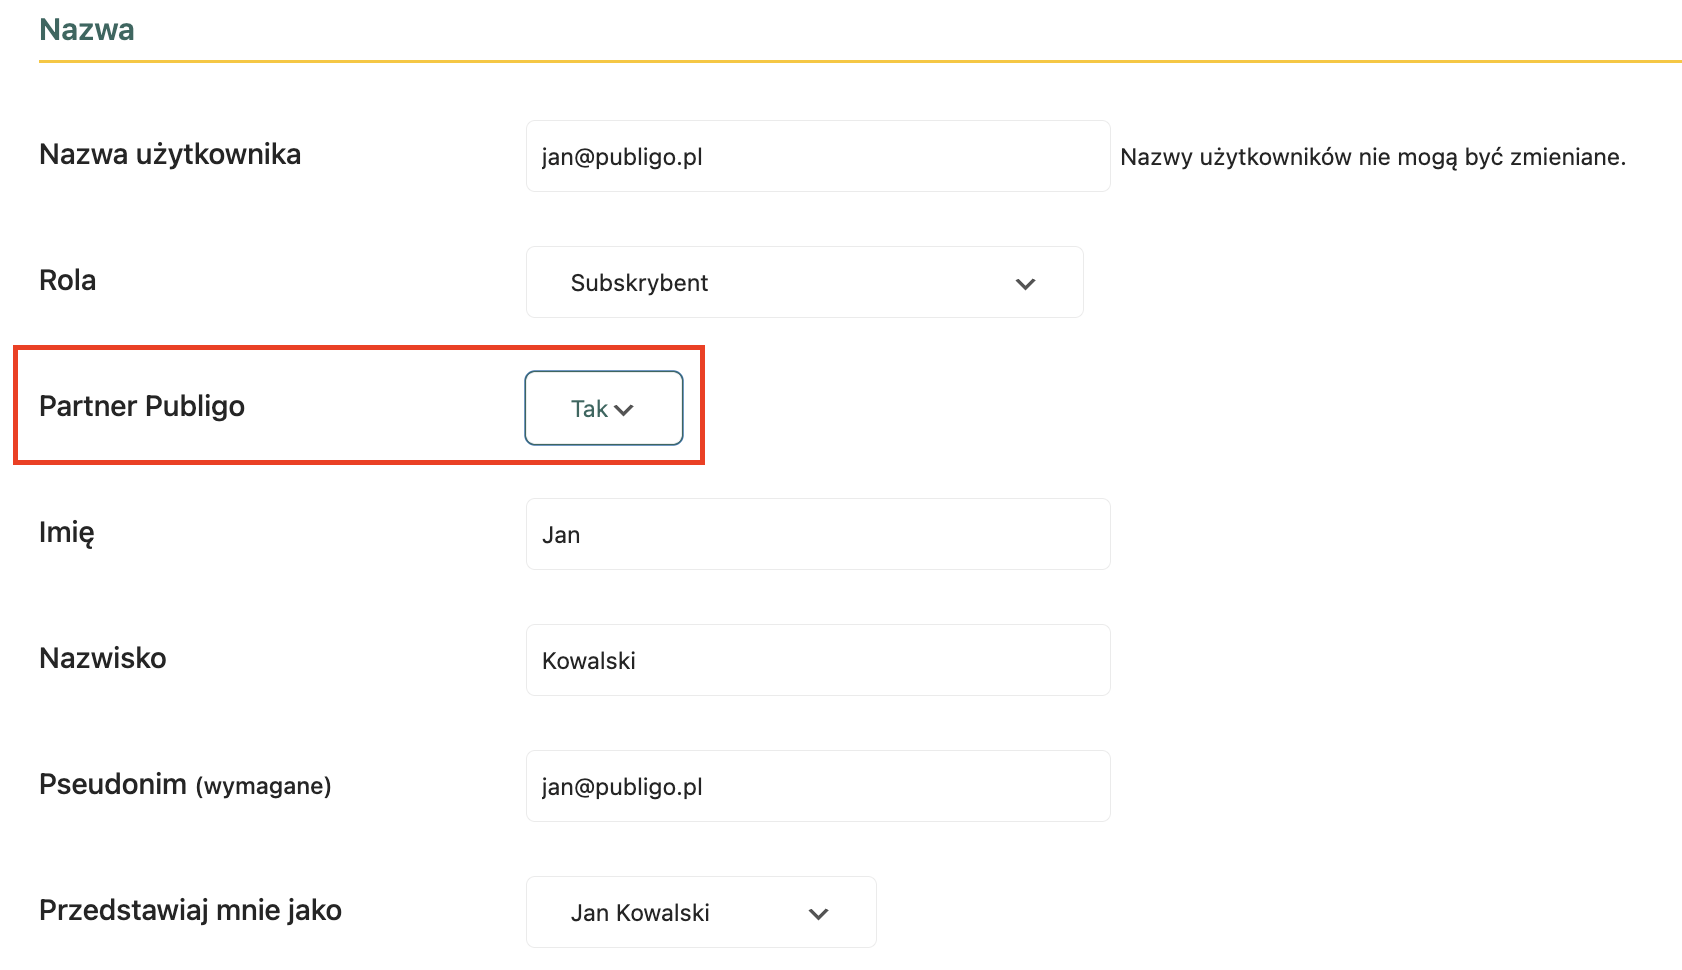Select the Pseudonim input field
The height and width of the screenshot is (970, 1682).
click(x=817, y=787)
